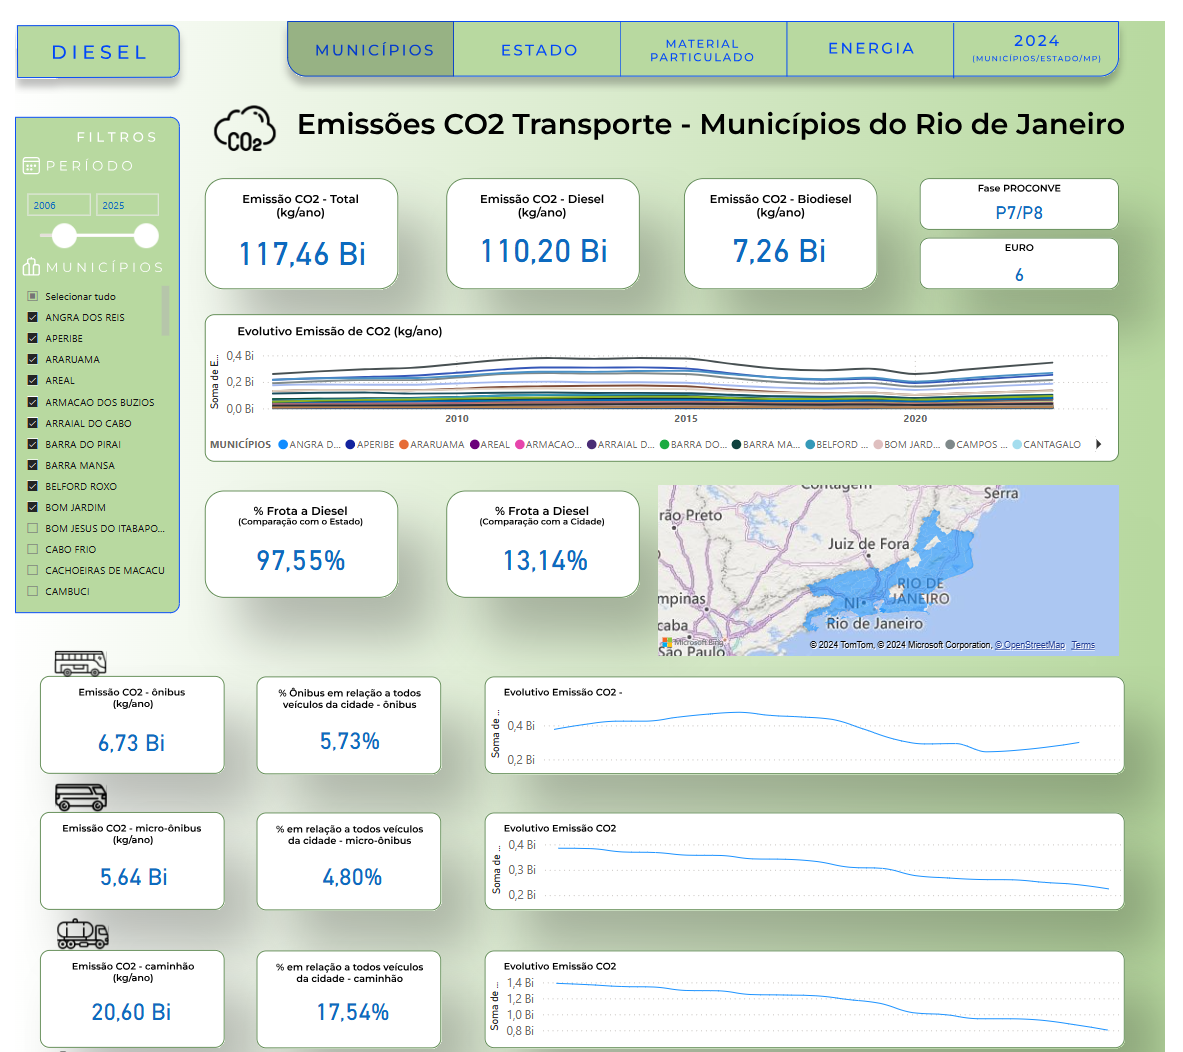Toggle the Selecionar tudo checkbox
1183x1052 pixels.
tap(33, 296)
